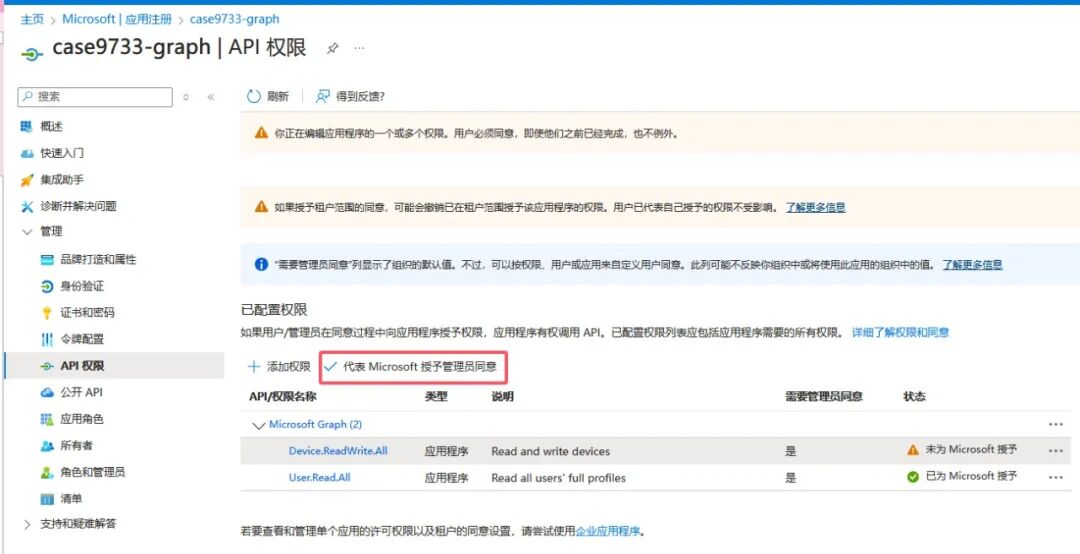1080x554 pixels.
Task: Go to Microsoft | 应用注册 breadcrumb
Action: coord(117,19)
